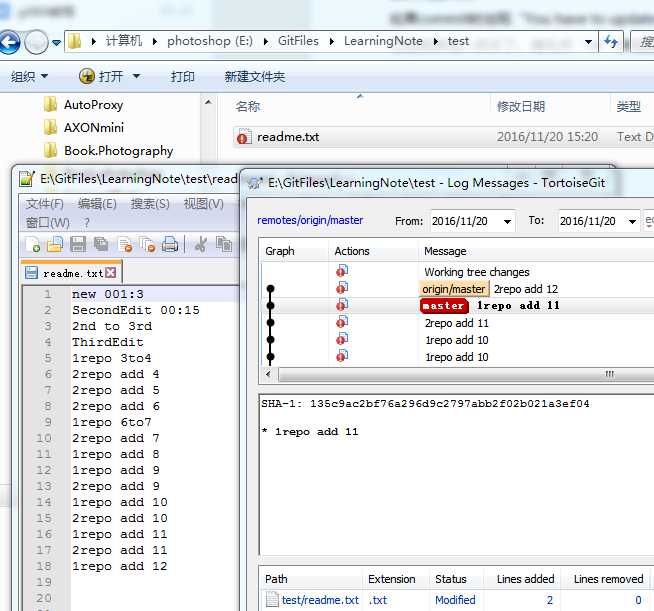This screenshot has width=654, height=611.
Task: Click the file icon beside test/readme.txt
Action: (272, 600)
